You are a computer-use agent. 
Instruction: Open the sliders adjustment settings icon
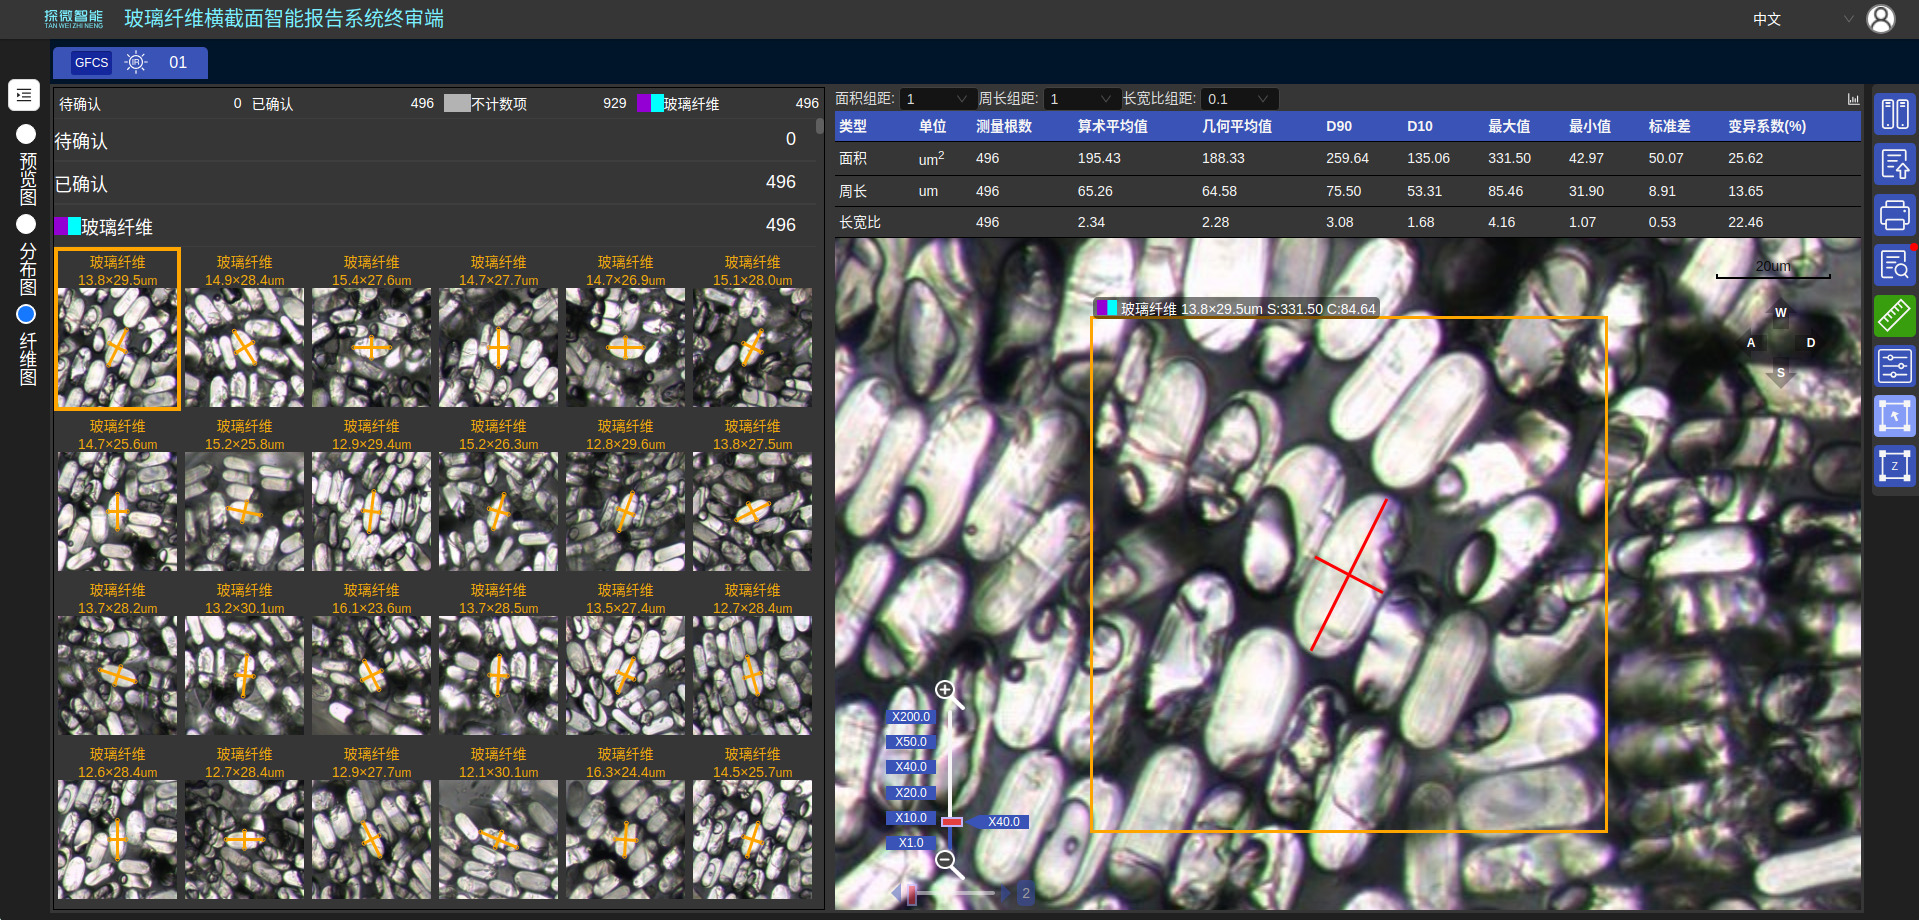(x=1894, y=366)
